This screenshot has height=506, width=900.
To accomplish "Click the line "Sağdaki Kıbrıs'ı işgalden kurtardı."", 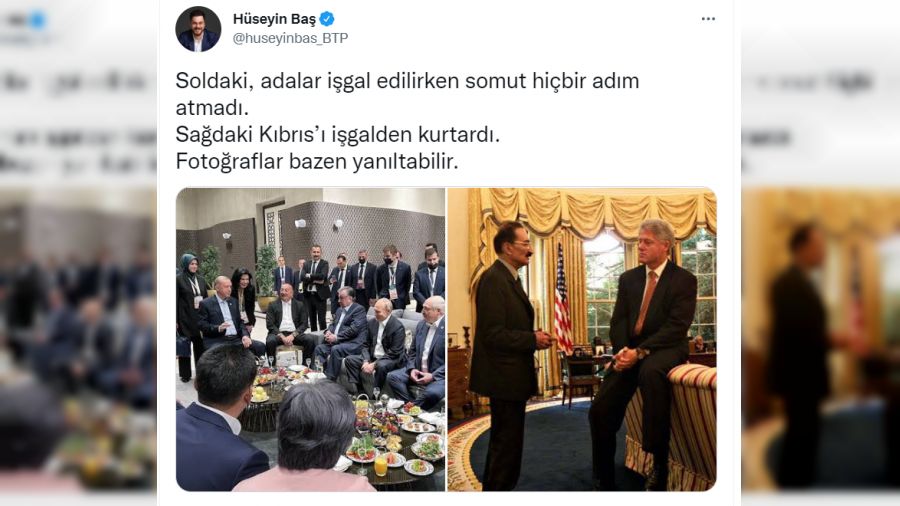I will click(338, 135).
